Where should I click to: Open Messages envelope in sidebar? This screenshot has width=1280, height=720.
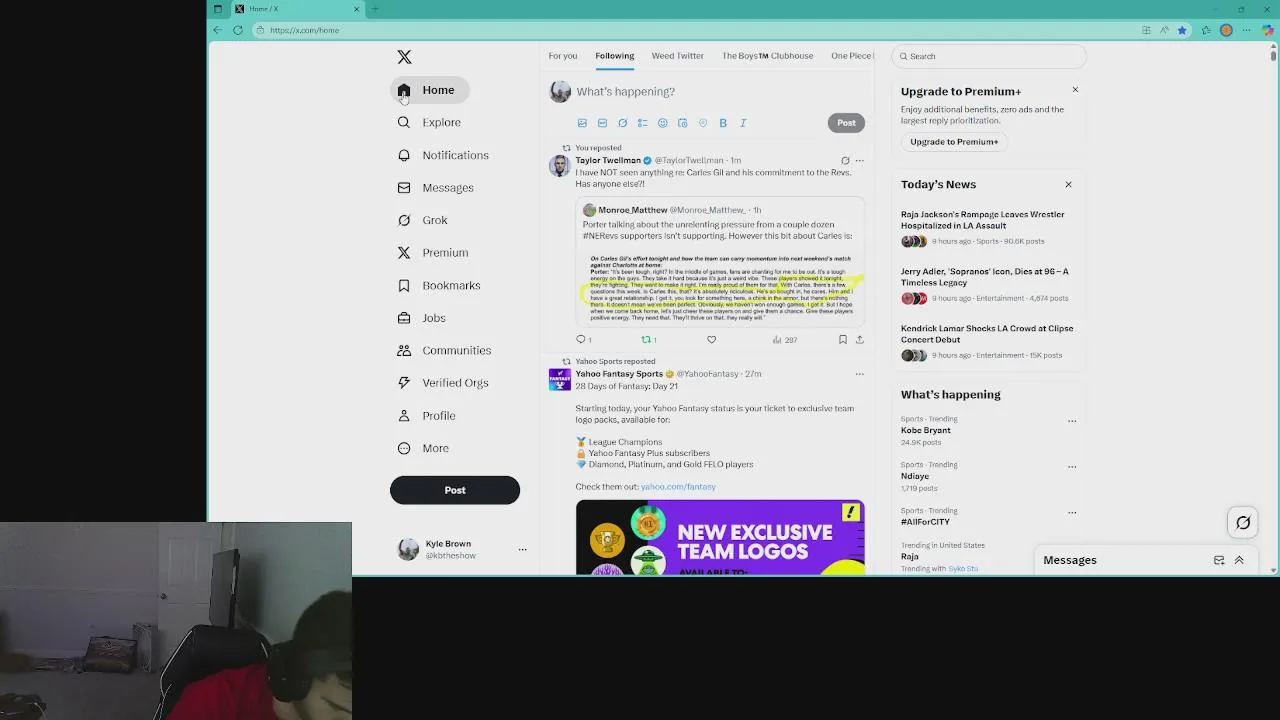point(435,188)
